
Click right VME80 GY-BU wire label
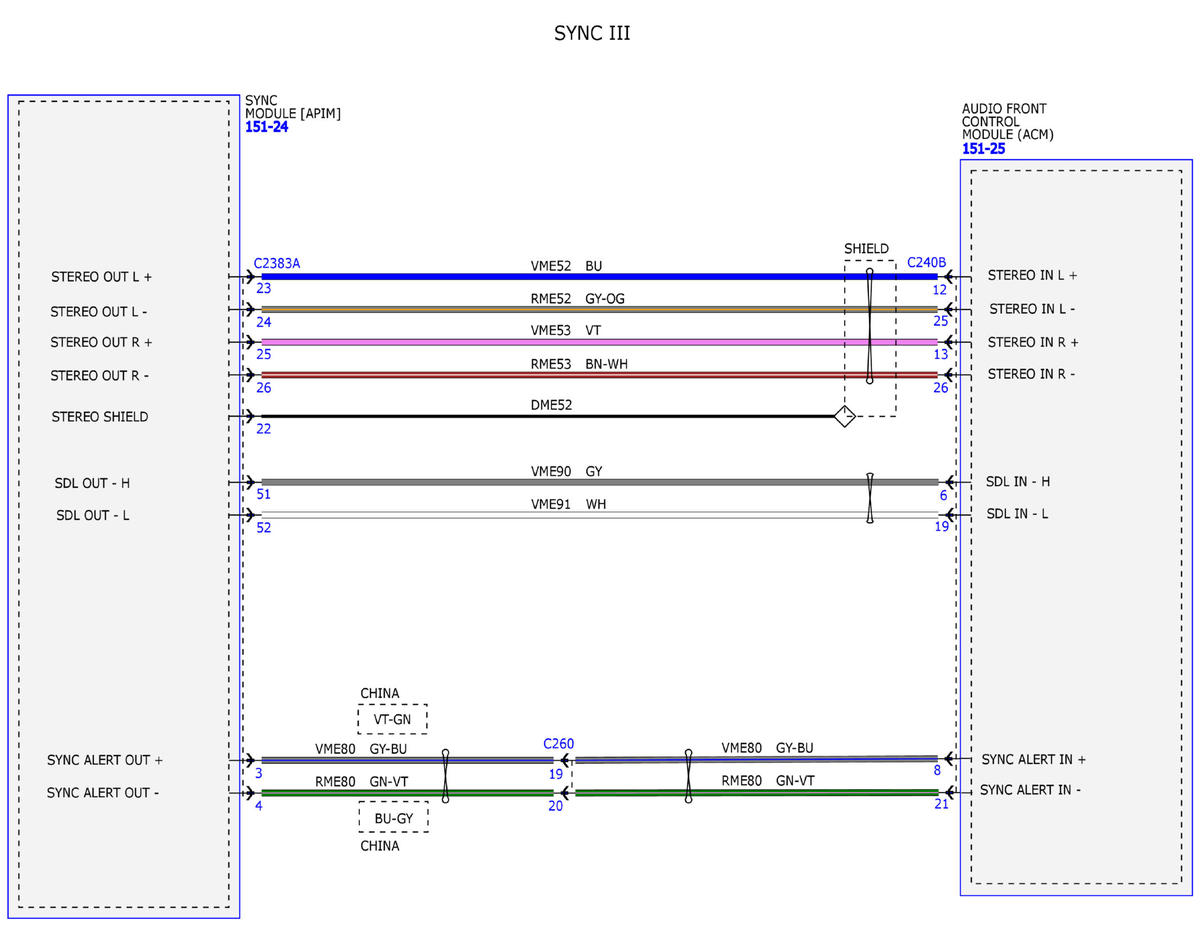click(x=768, y=747)
